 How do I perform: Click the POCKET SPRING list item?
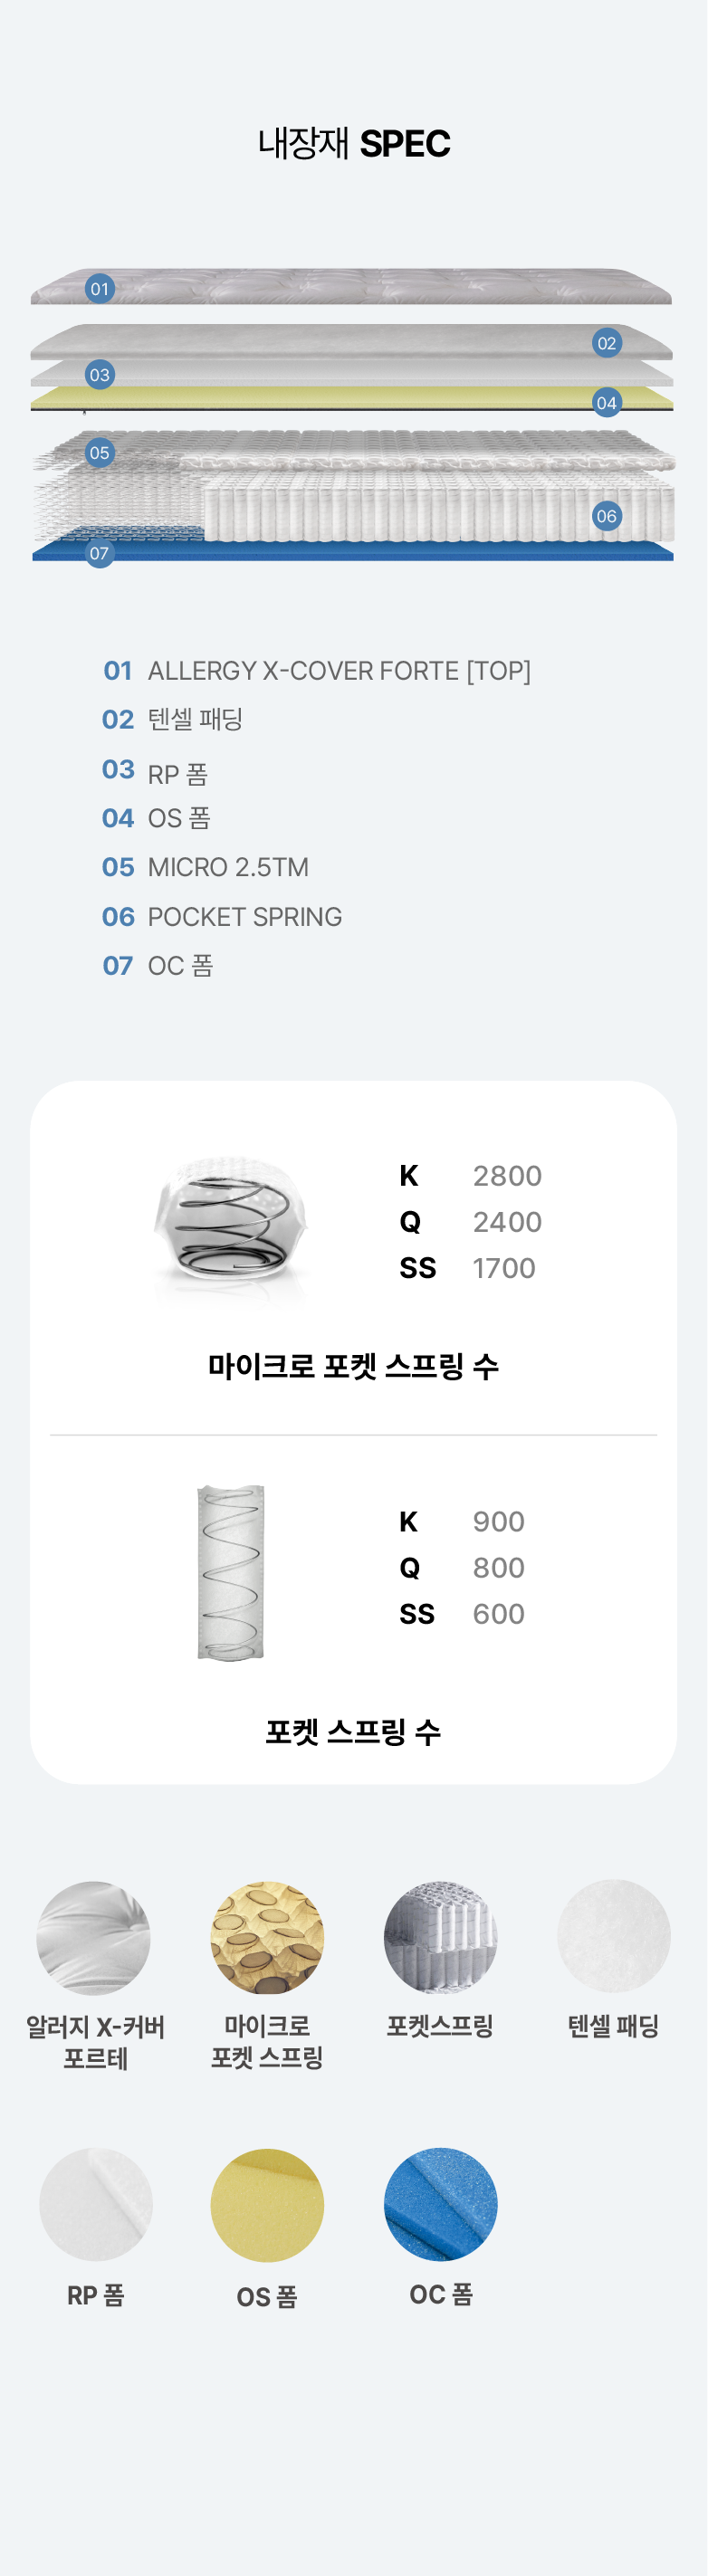click(x=244, y=916)
